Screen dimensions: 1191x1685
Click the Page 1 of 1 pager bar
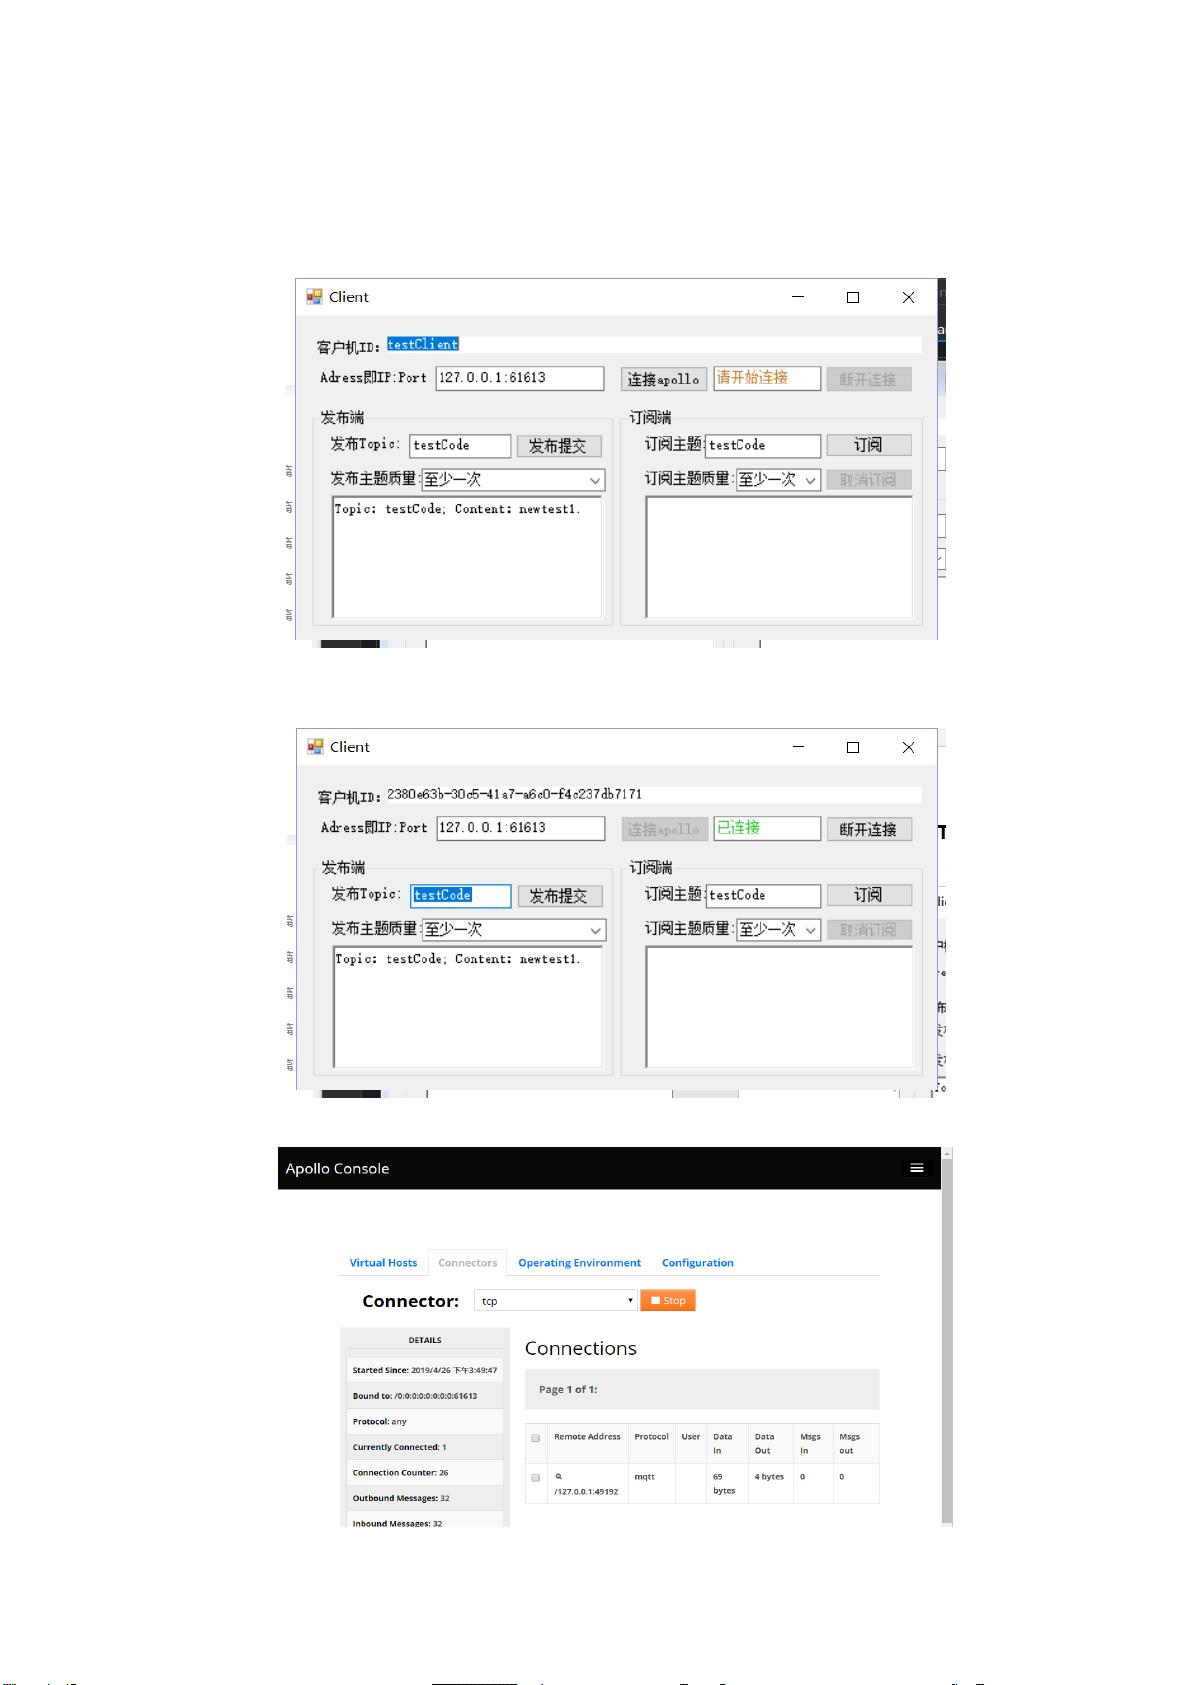(702, 1389)
